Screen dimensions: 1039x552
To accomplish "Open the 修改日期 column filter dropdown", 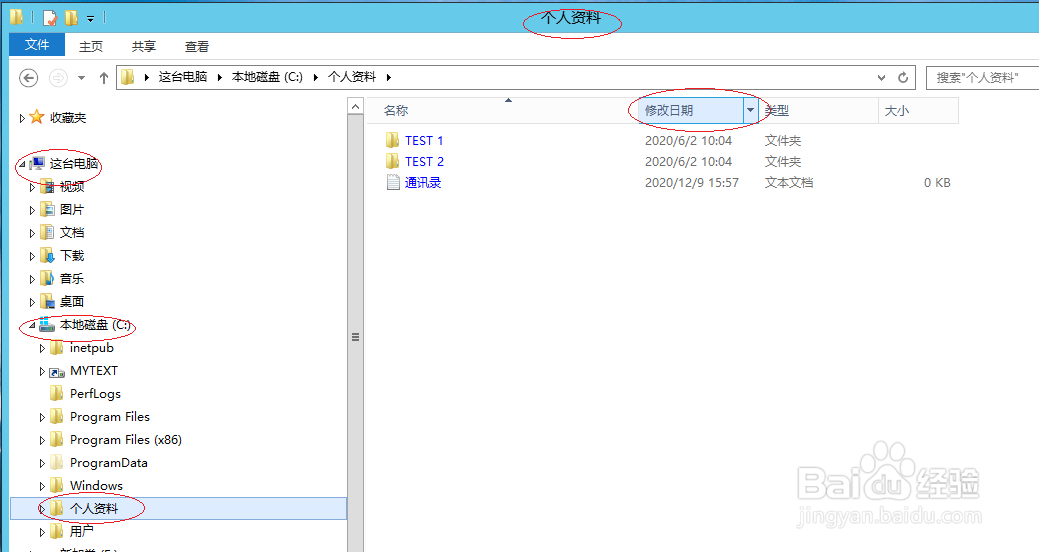I will [750, 111].
